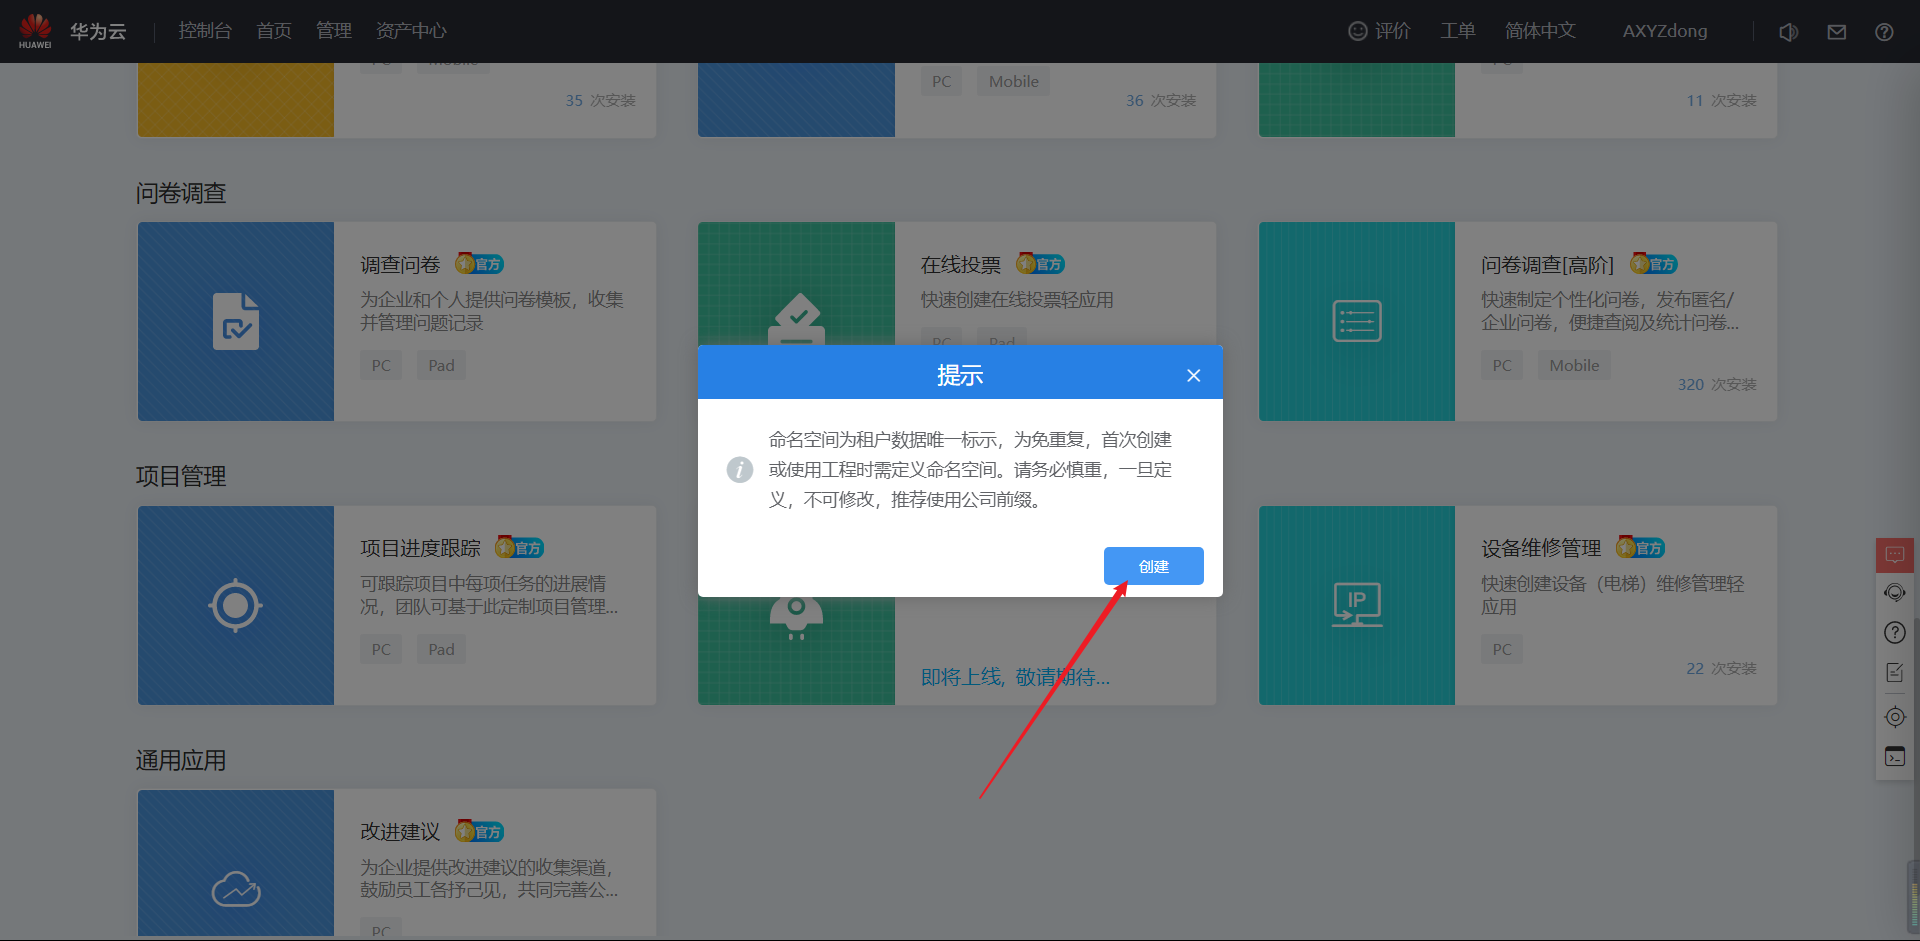Viewport: 1920px width, 941px height.
Task: Click the 官方 badge next to 改进建议
Action: [480, 832]
